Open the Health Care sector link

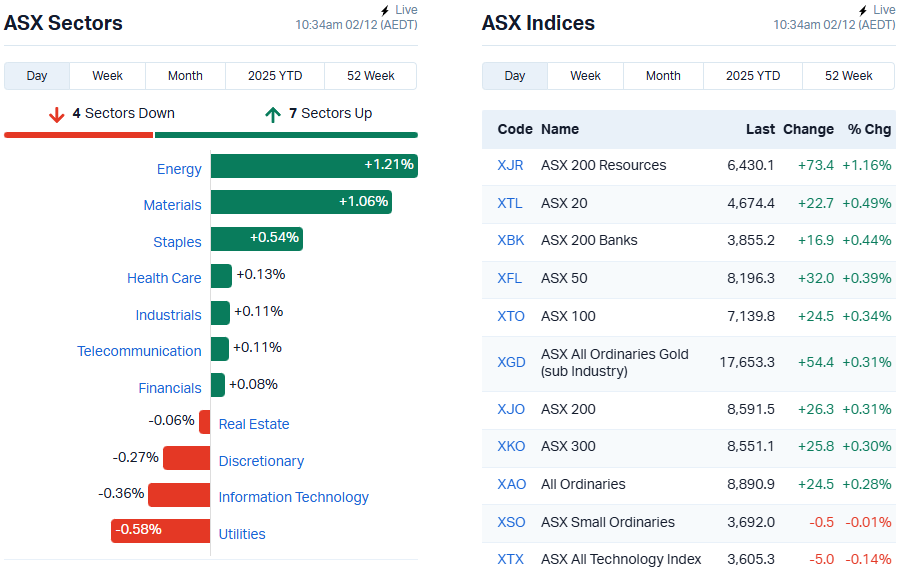click(164, 278)
